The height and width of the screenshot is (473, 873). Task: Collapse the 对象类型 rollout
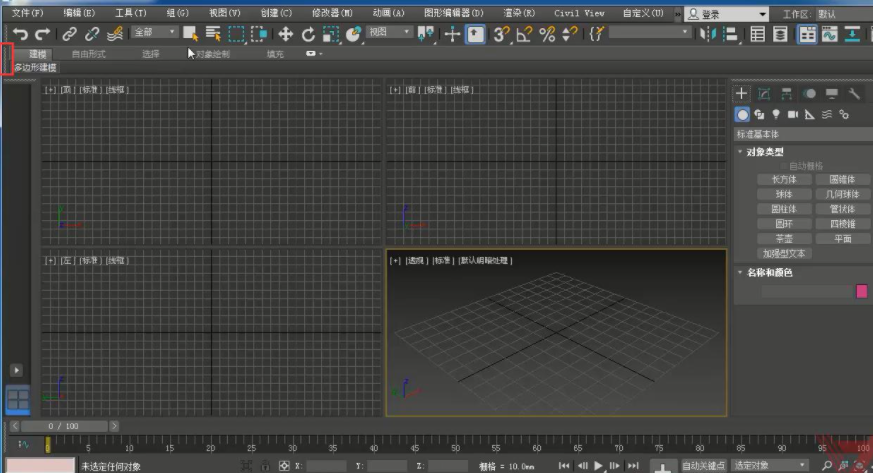tap(765, 152)
